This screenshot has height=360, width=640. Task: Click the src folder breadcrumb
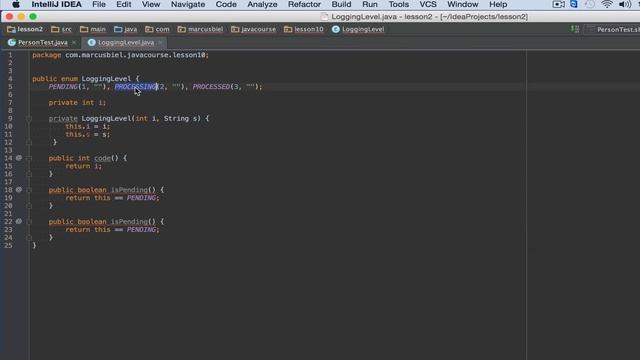[62, 29]
